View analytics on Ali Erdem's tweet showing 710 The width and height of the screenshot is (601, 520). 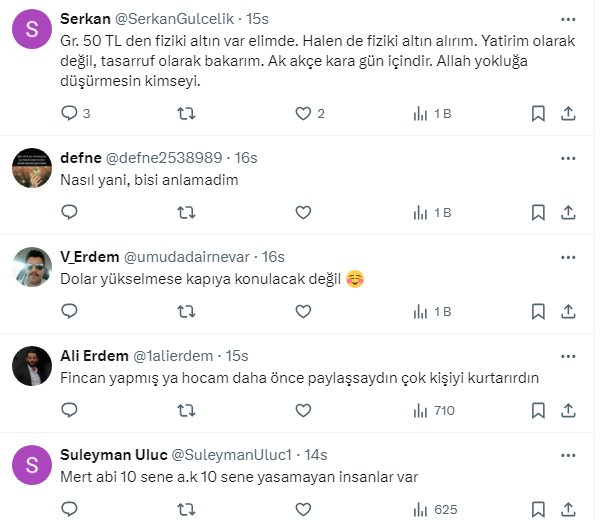(x=434, y=410)
